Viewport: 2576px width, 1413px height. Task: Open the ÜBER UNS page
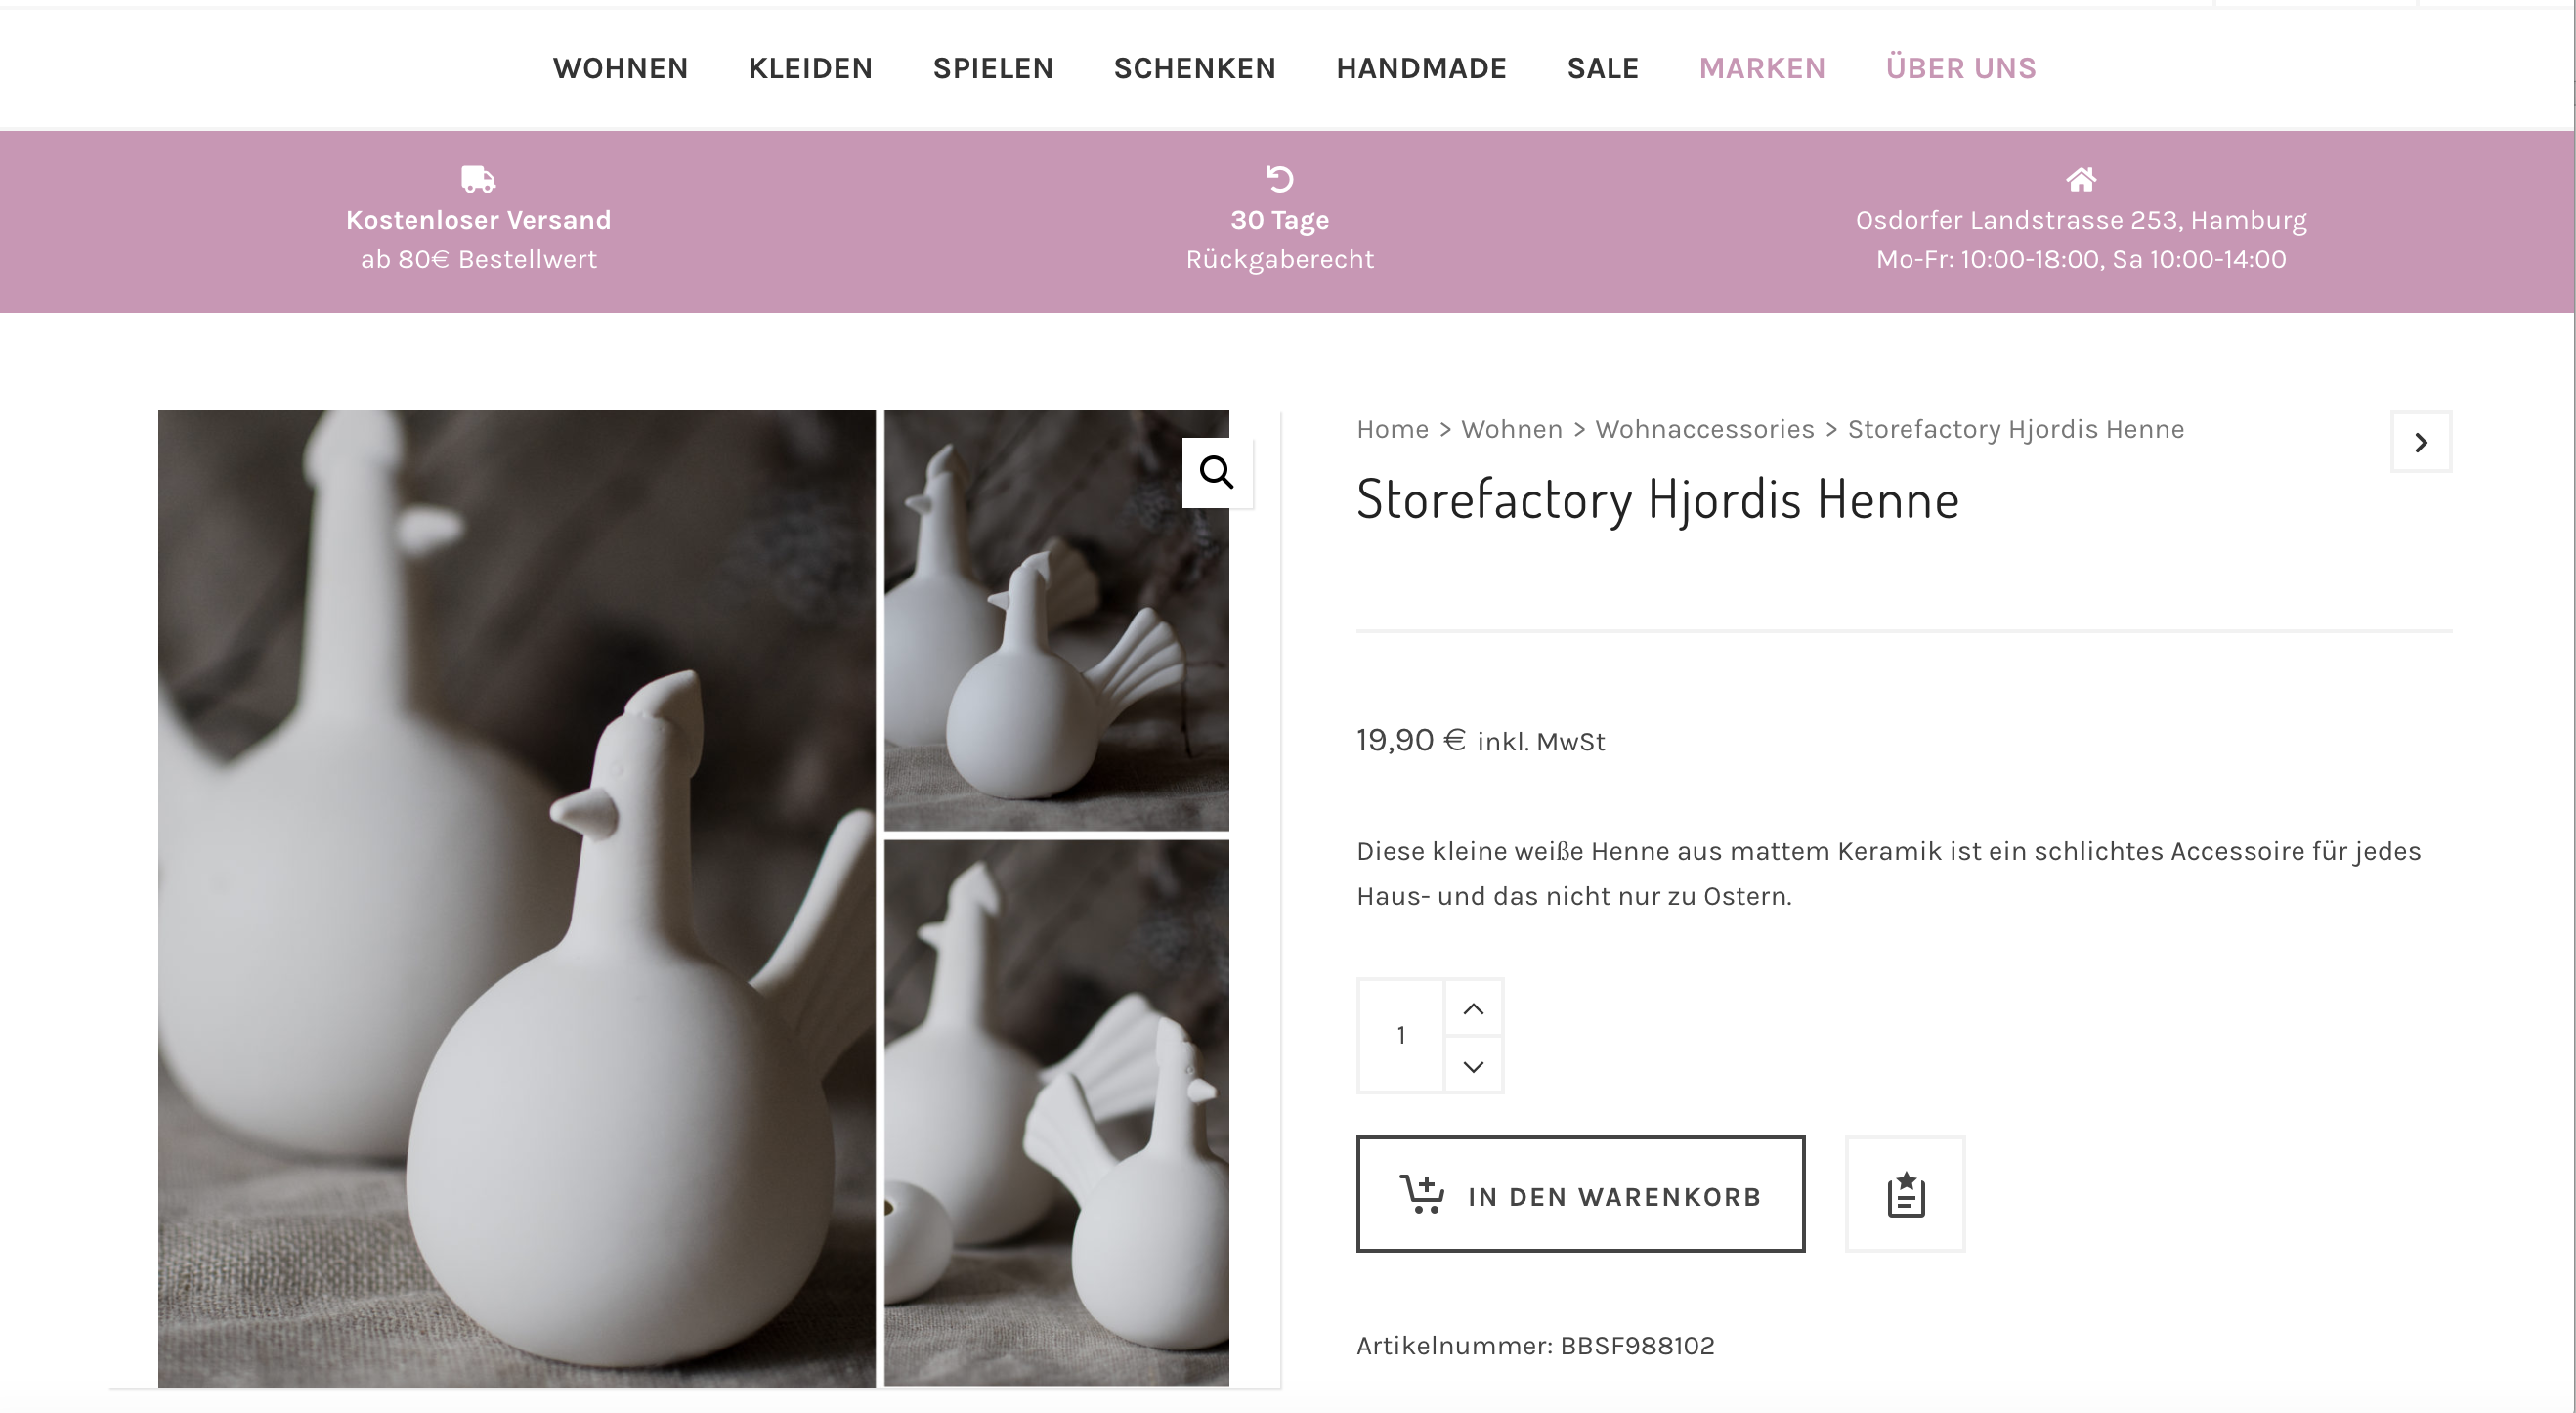[1960, 68]
